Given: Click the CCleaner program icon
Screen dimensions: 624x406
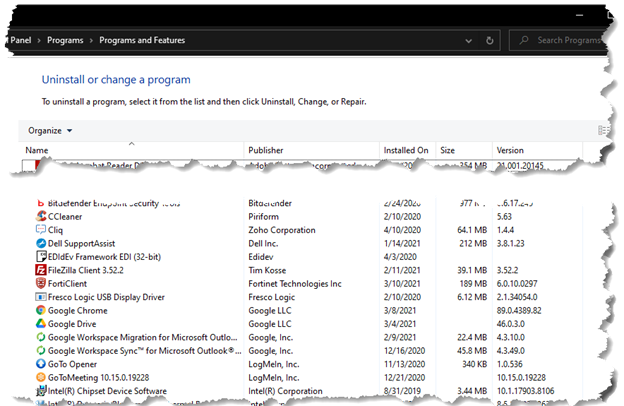Looking at the screenshot, I should pos(41,216).
